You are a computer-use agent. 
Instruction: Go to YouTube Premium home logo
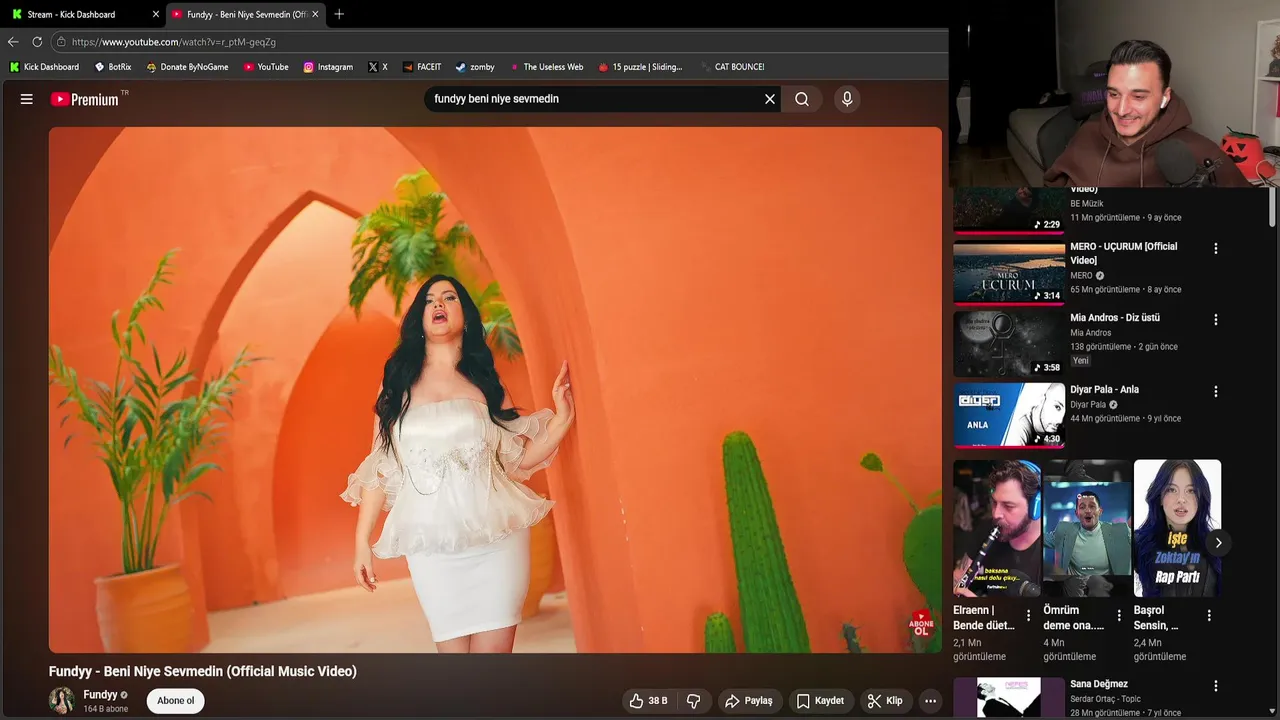(85, 99)
